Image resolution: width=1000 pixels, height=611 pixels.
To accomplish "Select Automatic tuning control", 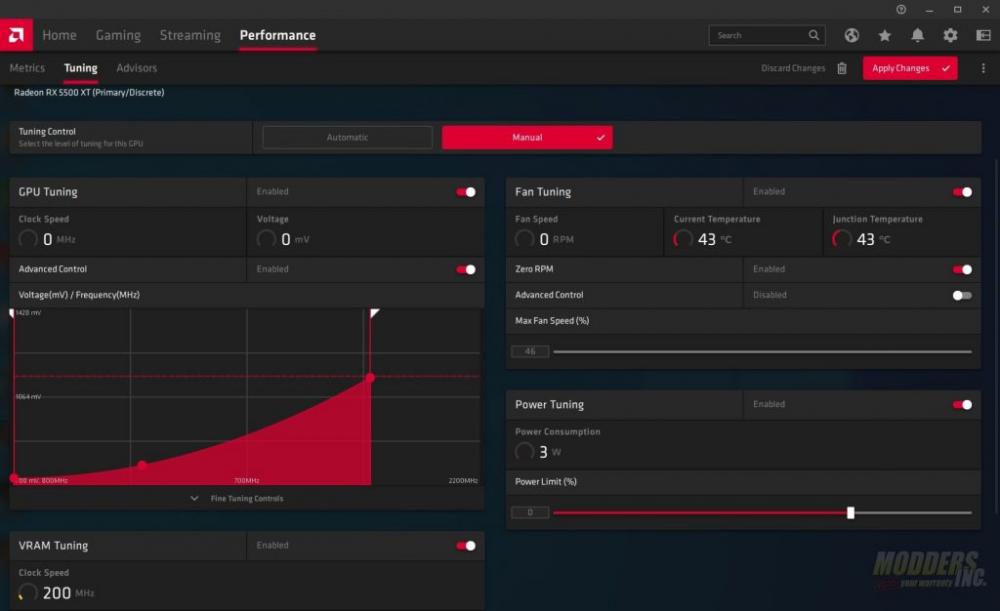I will point(347,137).
